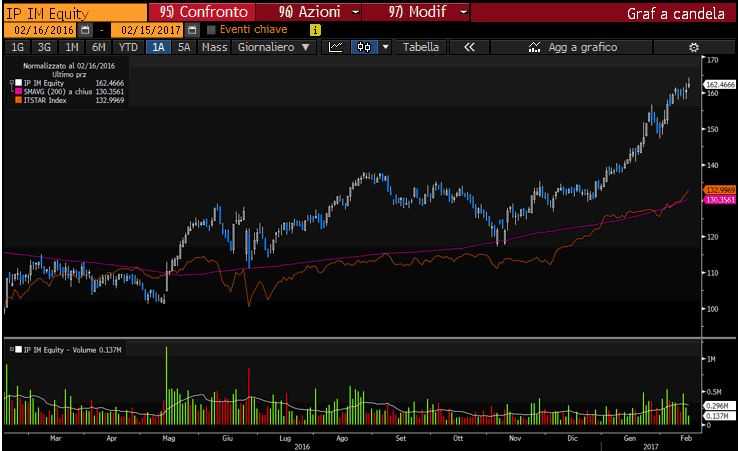Click the yellow info icon

[315, 30]
